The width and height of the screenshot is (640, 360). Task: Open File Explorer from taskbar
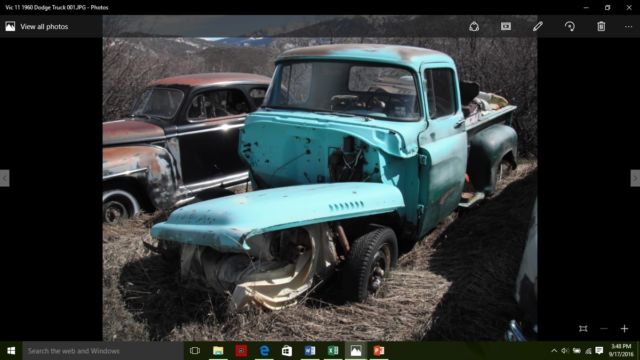[x=218, y=351]
